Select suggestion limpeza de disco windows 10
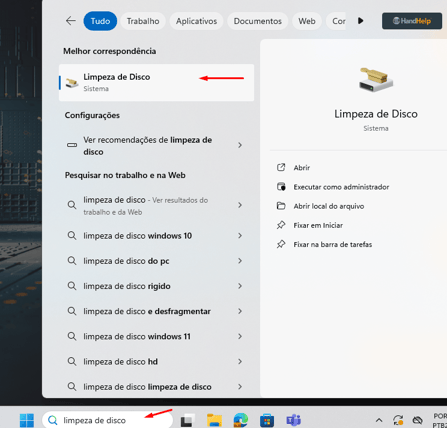This screenshot has width=447, height=428. click(156, 236)
